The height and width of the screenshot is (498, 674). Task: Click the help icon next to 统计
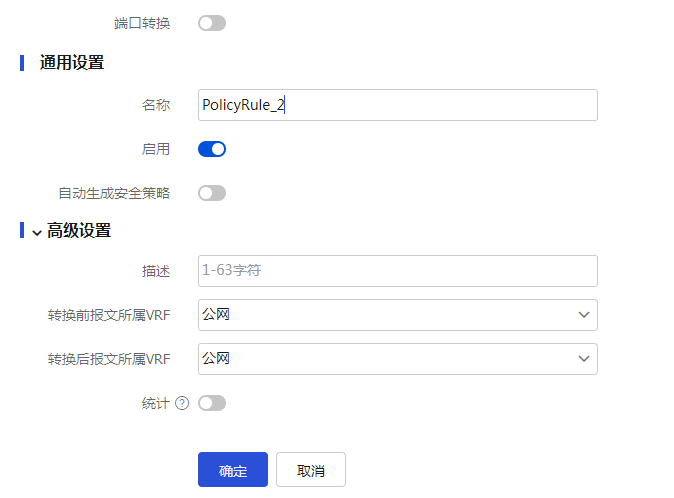(x=182, y=403)
